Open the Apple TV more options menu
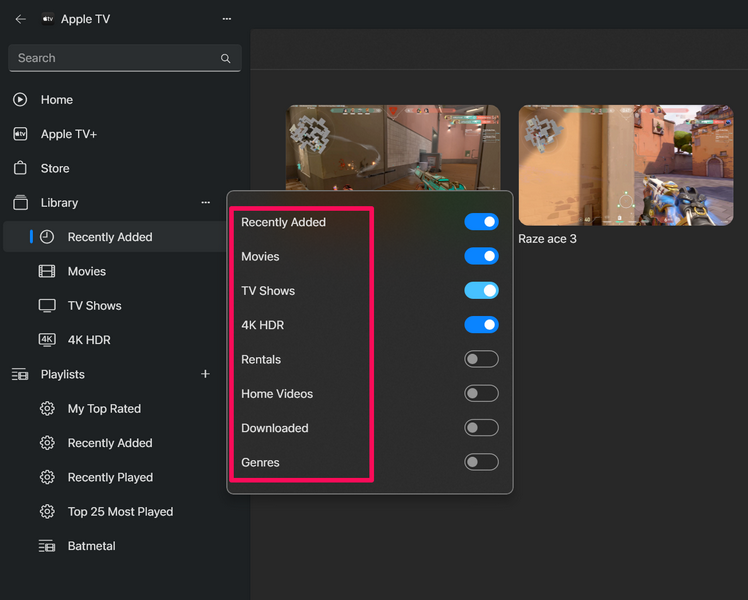Viewport: 748px width, 600px height. pyautogui.click(x=227, y=19)
